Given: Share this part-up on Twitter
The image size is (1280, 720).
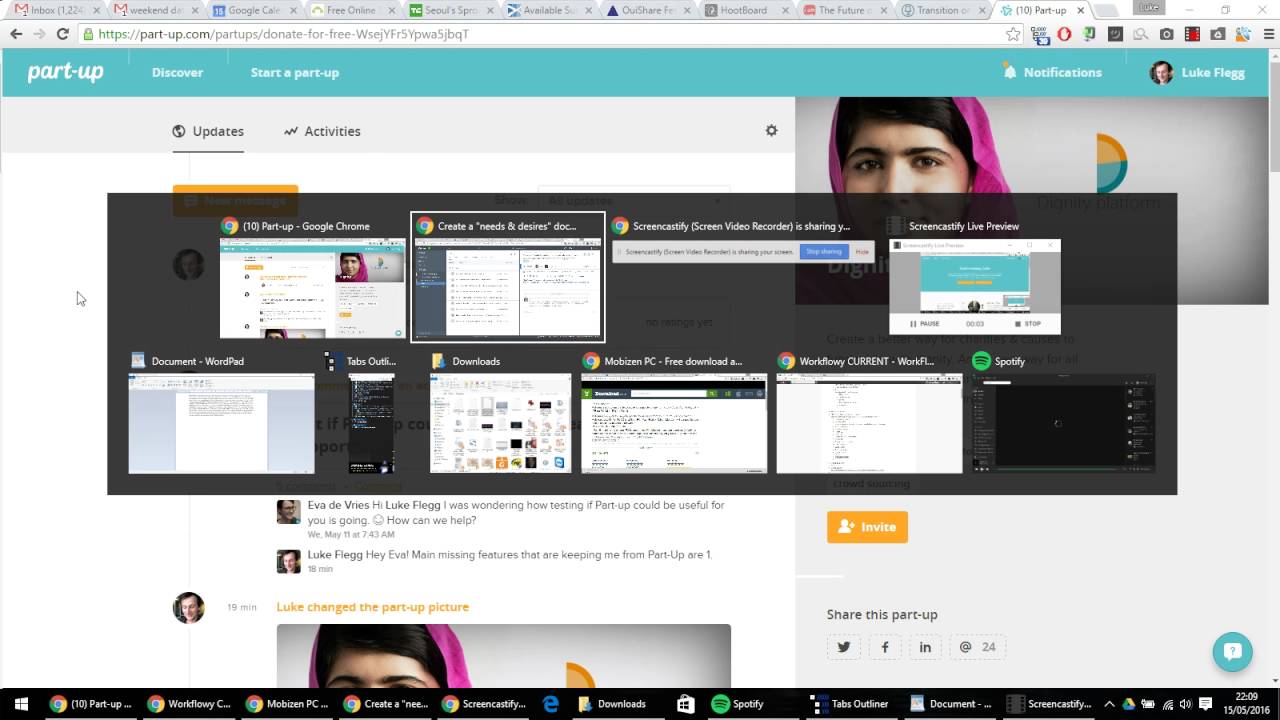Looking at the screenshot, I should tap(844, 647).
